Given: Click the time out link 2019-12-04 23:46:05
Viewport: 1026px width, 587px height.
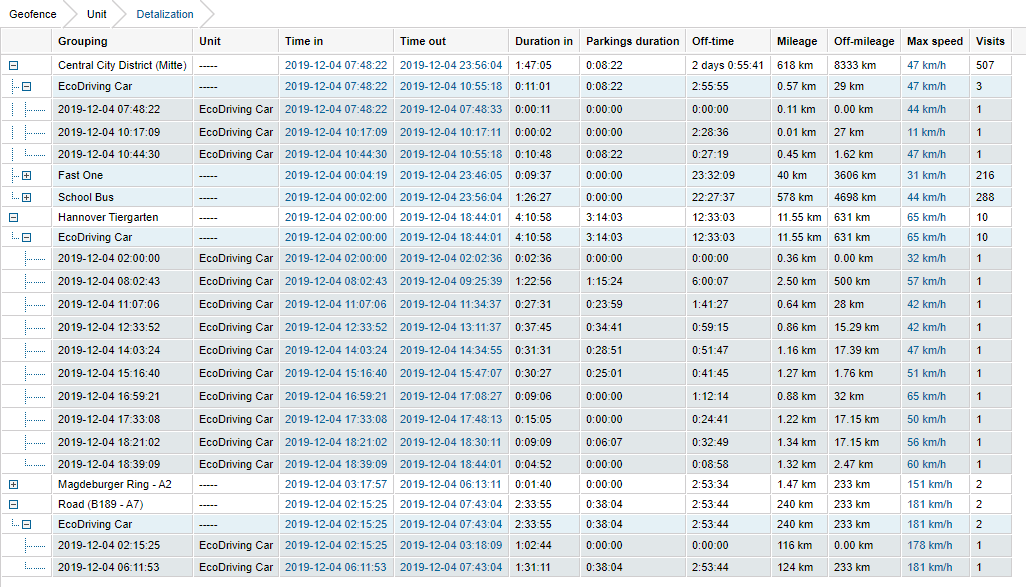Looking at the screenshot, I should coord(451,176).
